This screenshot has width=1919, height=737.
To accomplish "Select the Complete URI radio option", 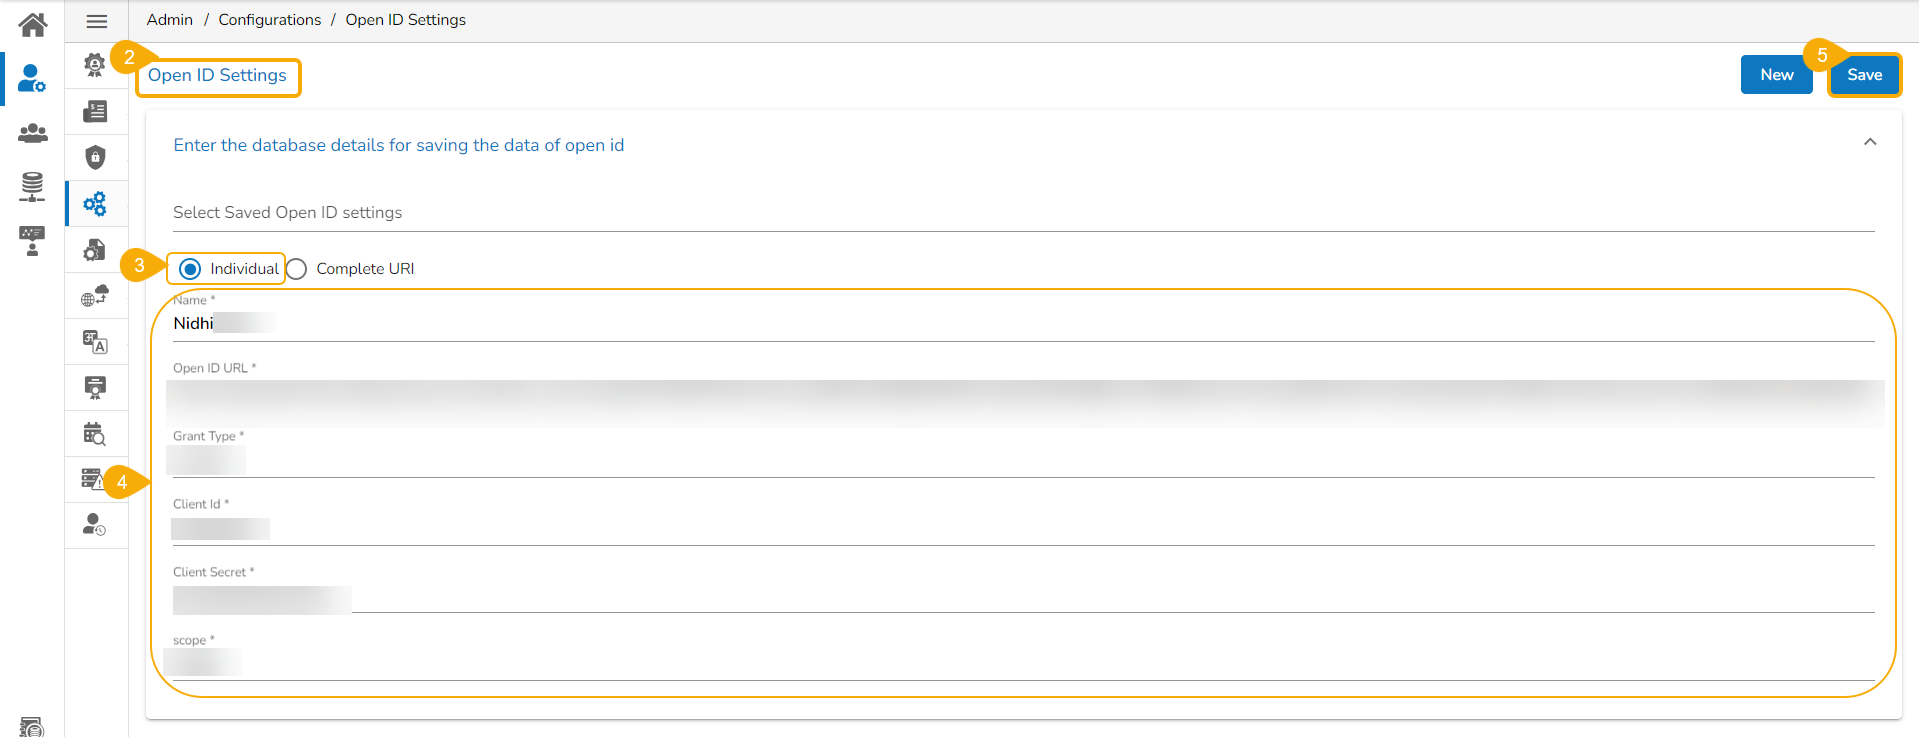I will coord(297,269).
